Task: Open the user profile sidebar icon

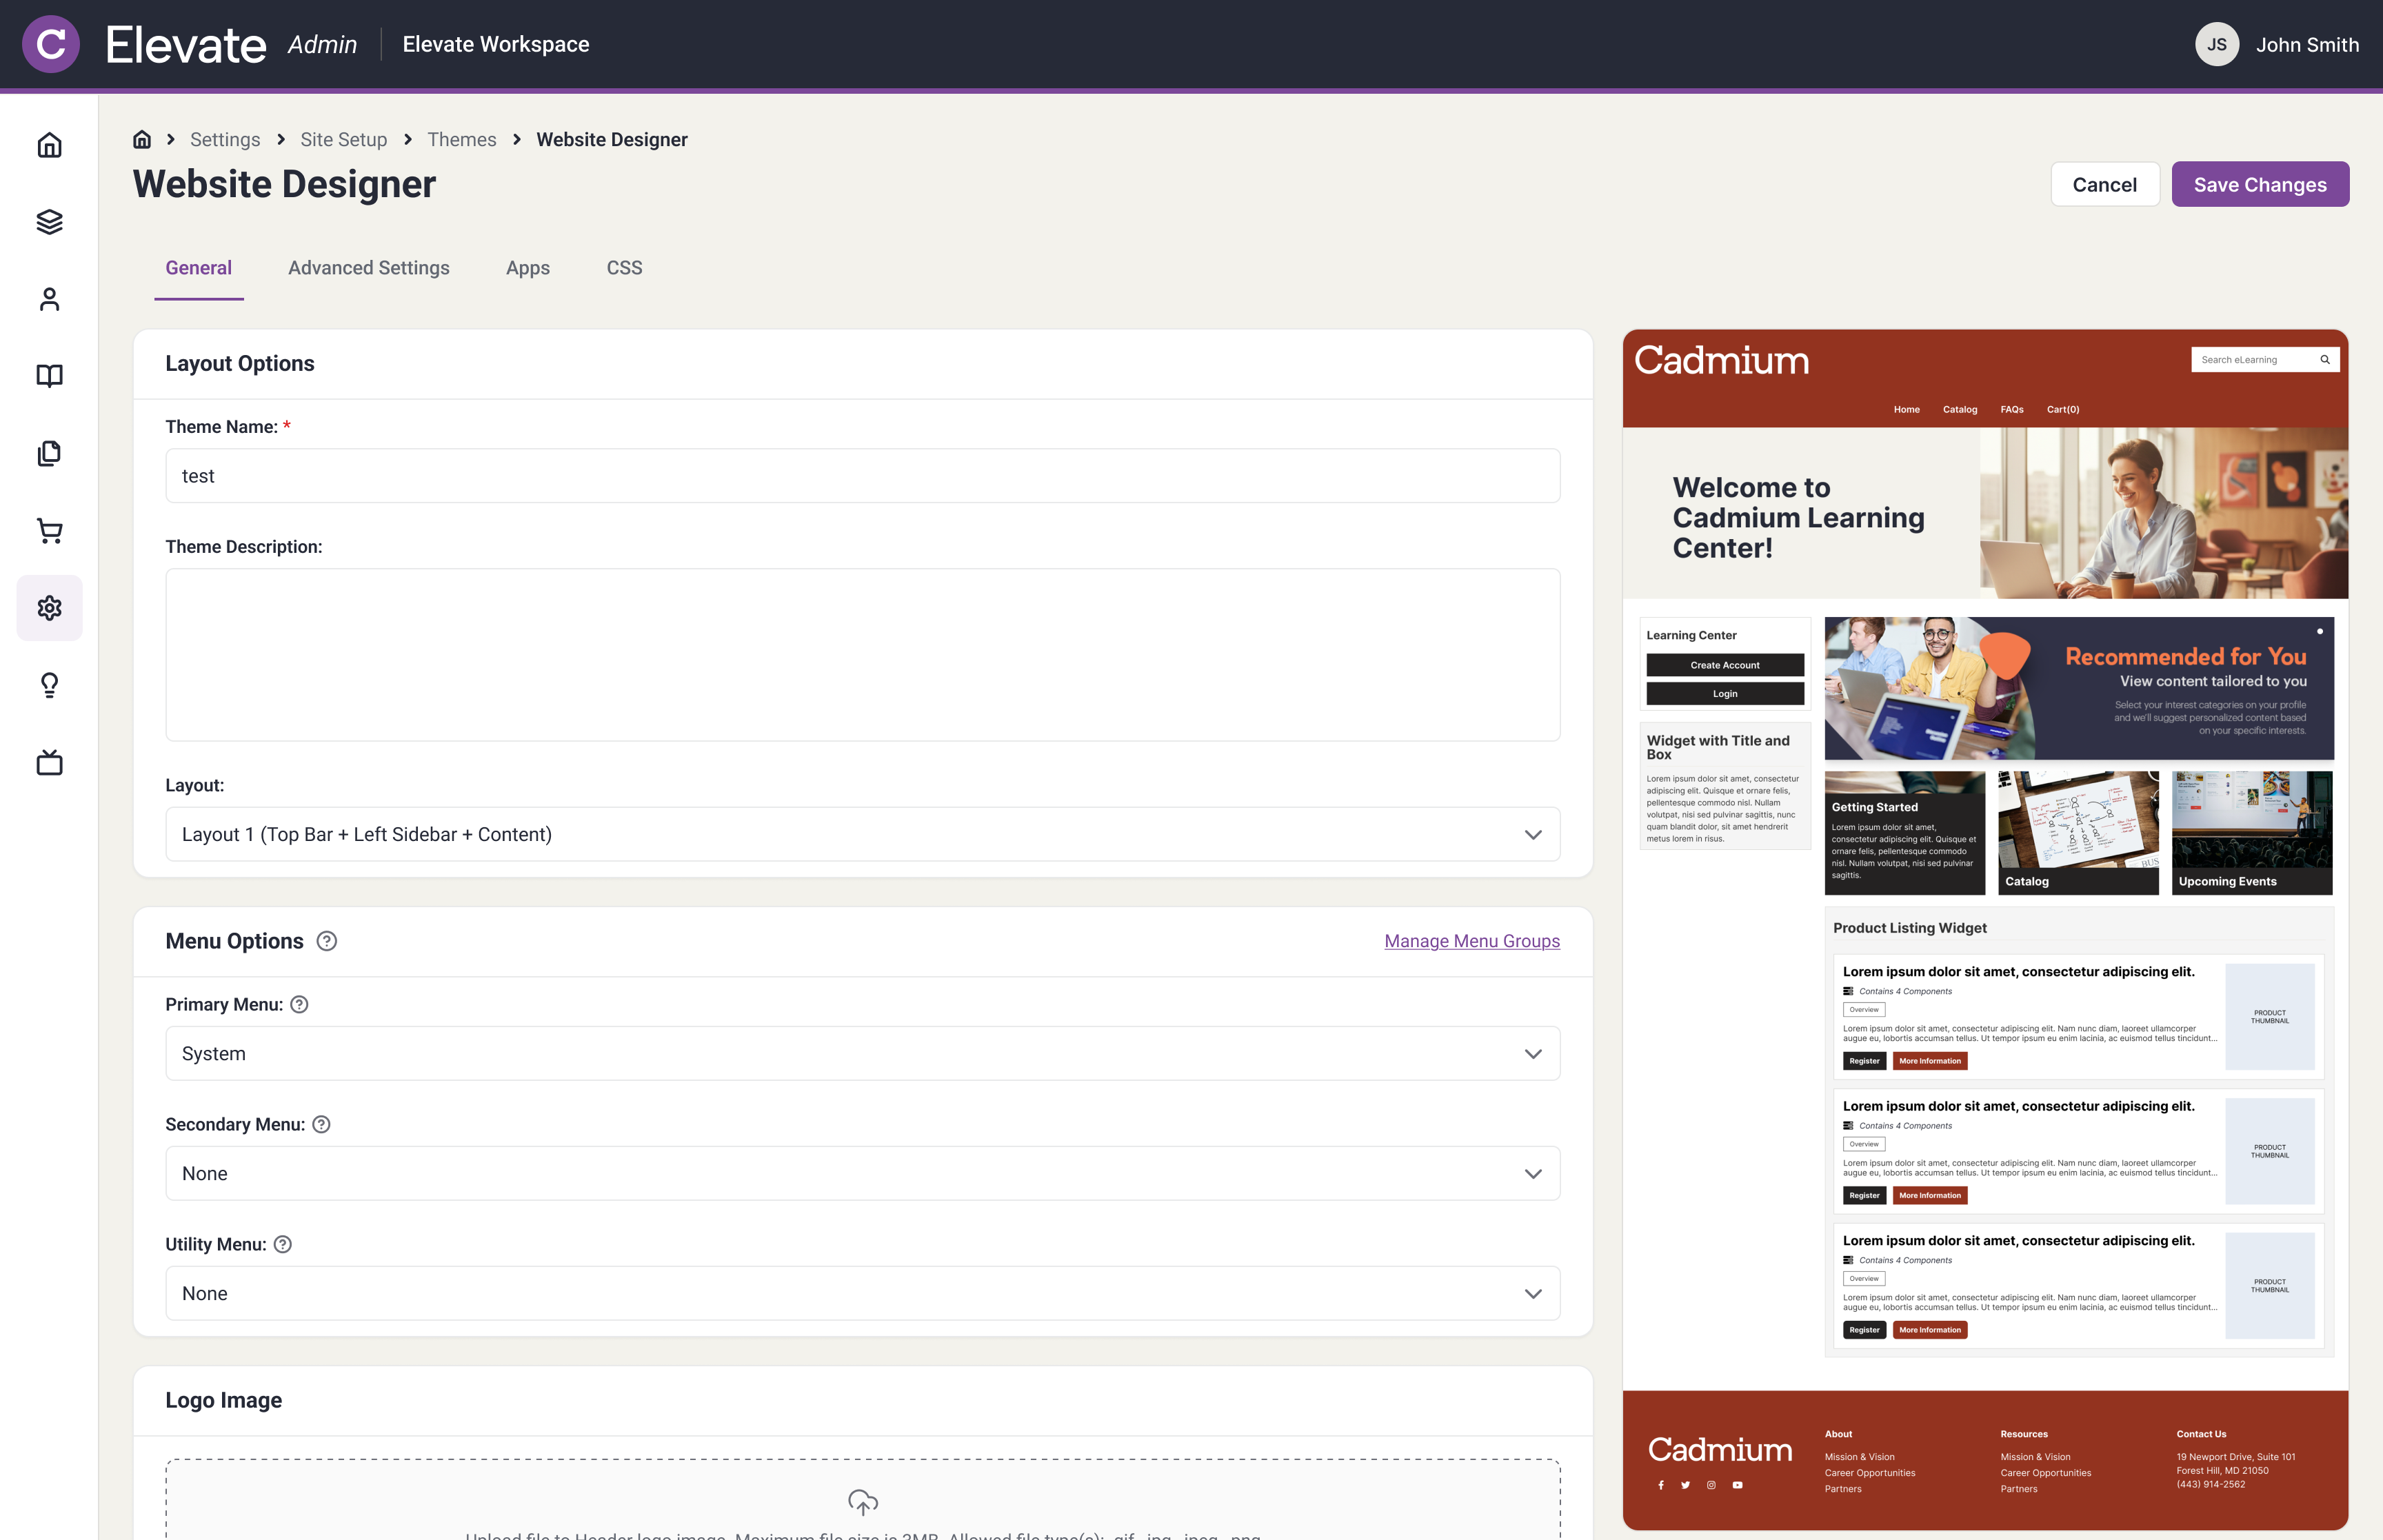Action: (x=49, y=299)
